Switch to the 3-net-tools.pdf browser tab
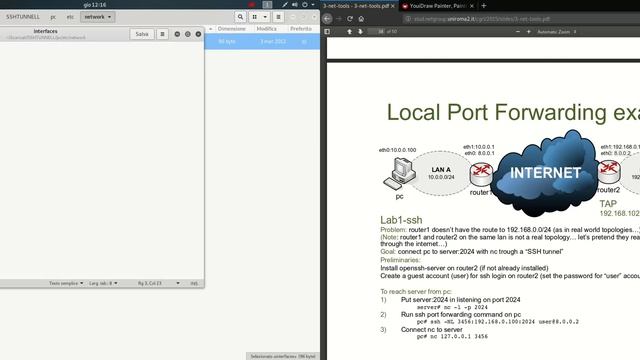 coord(355,6)
